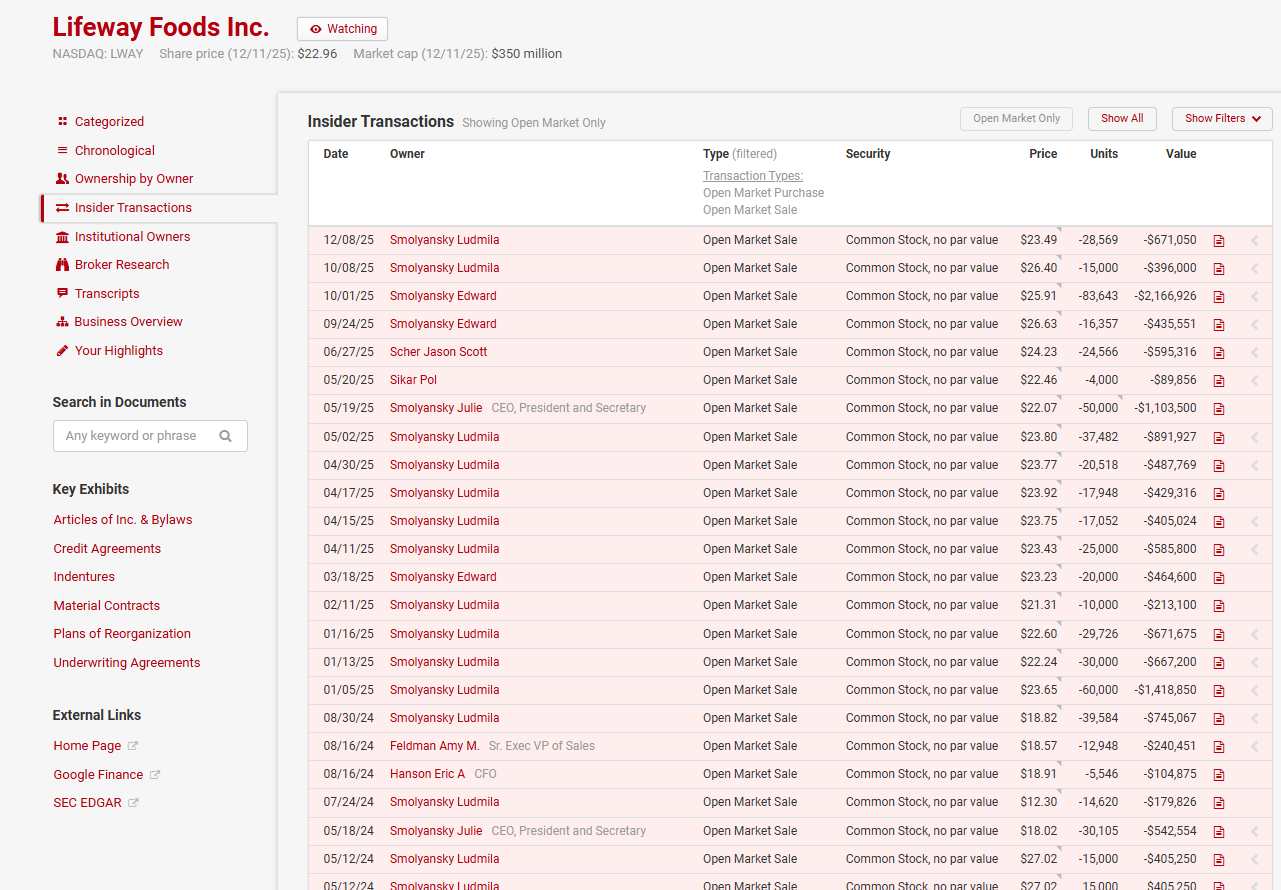
Task: Open filing document for 10/01/25 Smolyansky Edward sale
Action: click(1219, 296)
